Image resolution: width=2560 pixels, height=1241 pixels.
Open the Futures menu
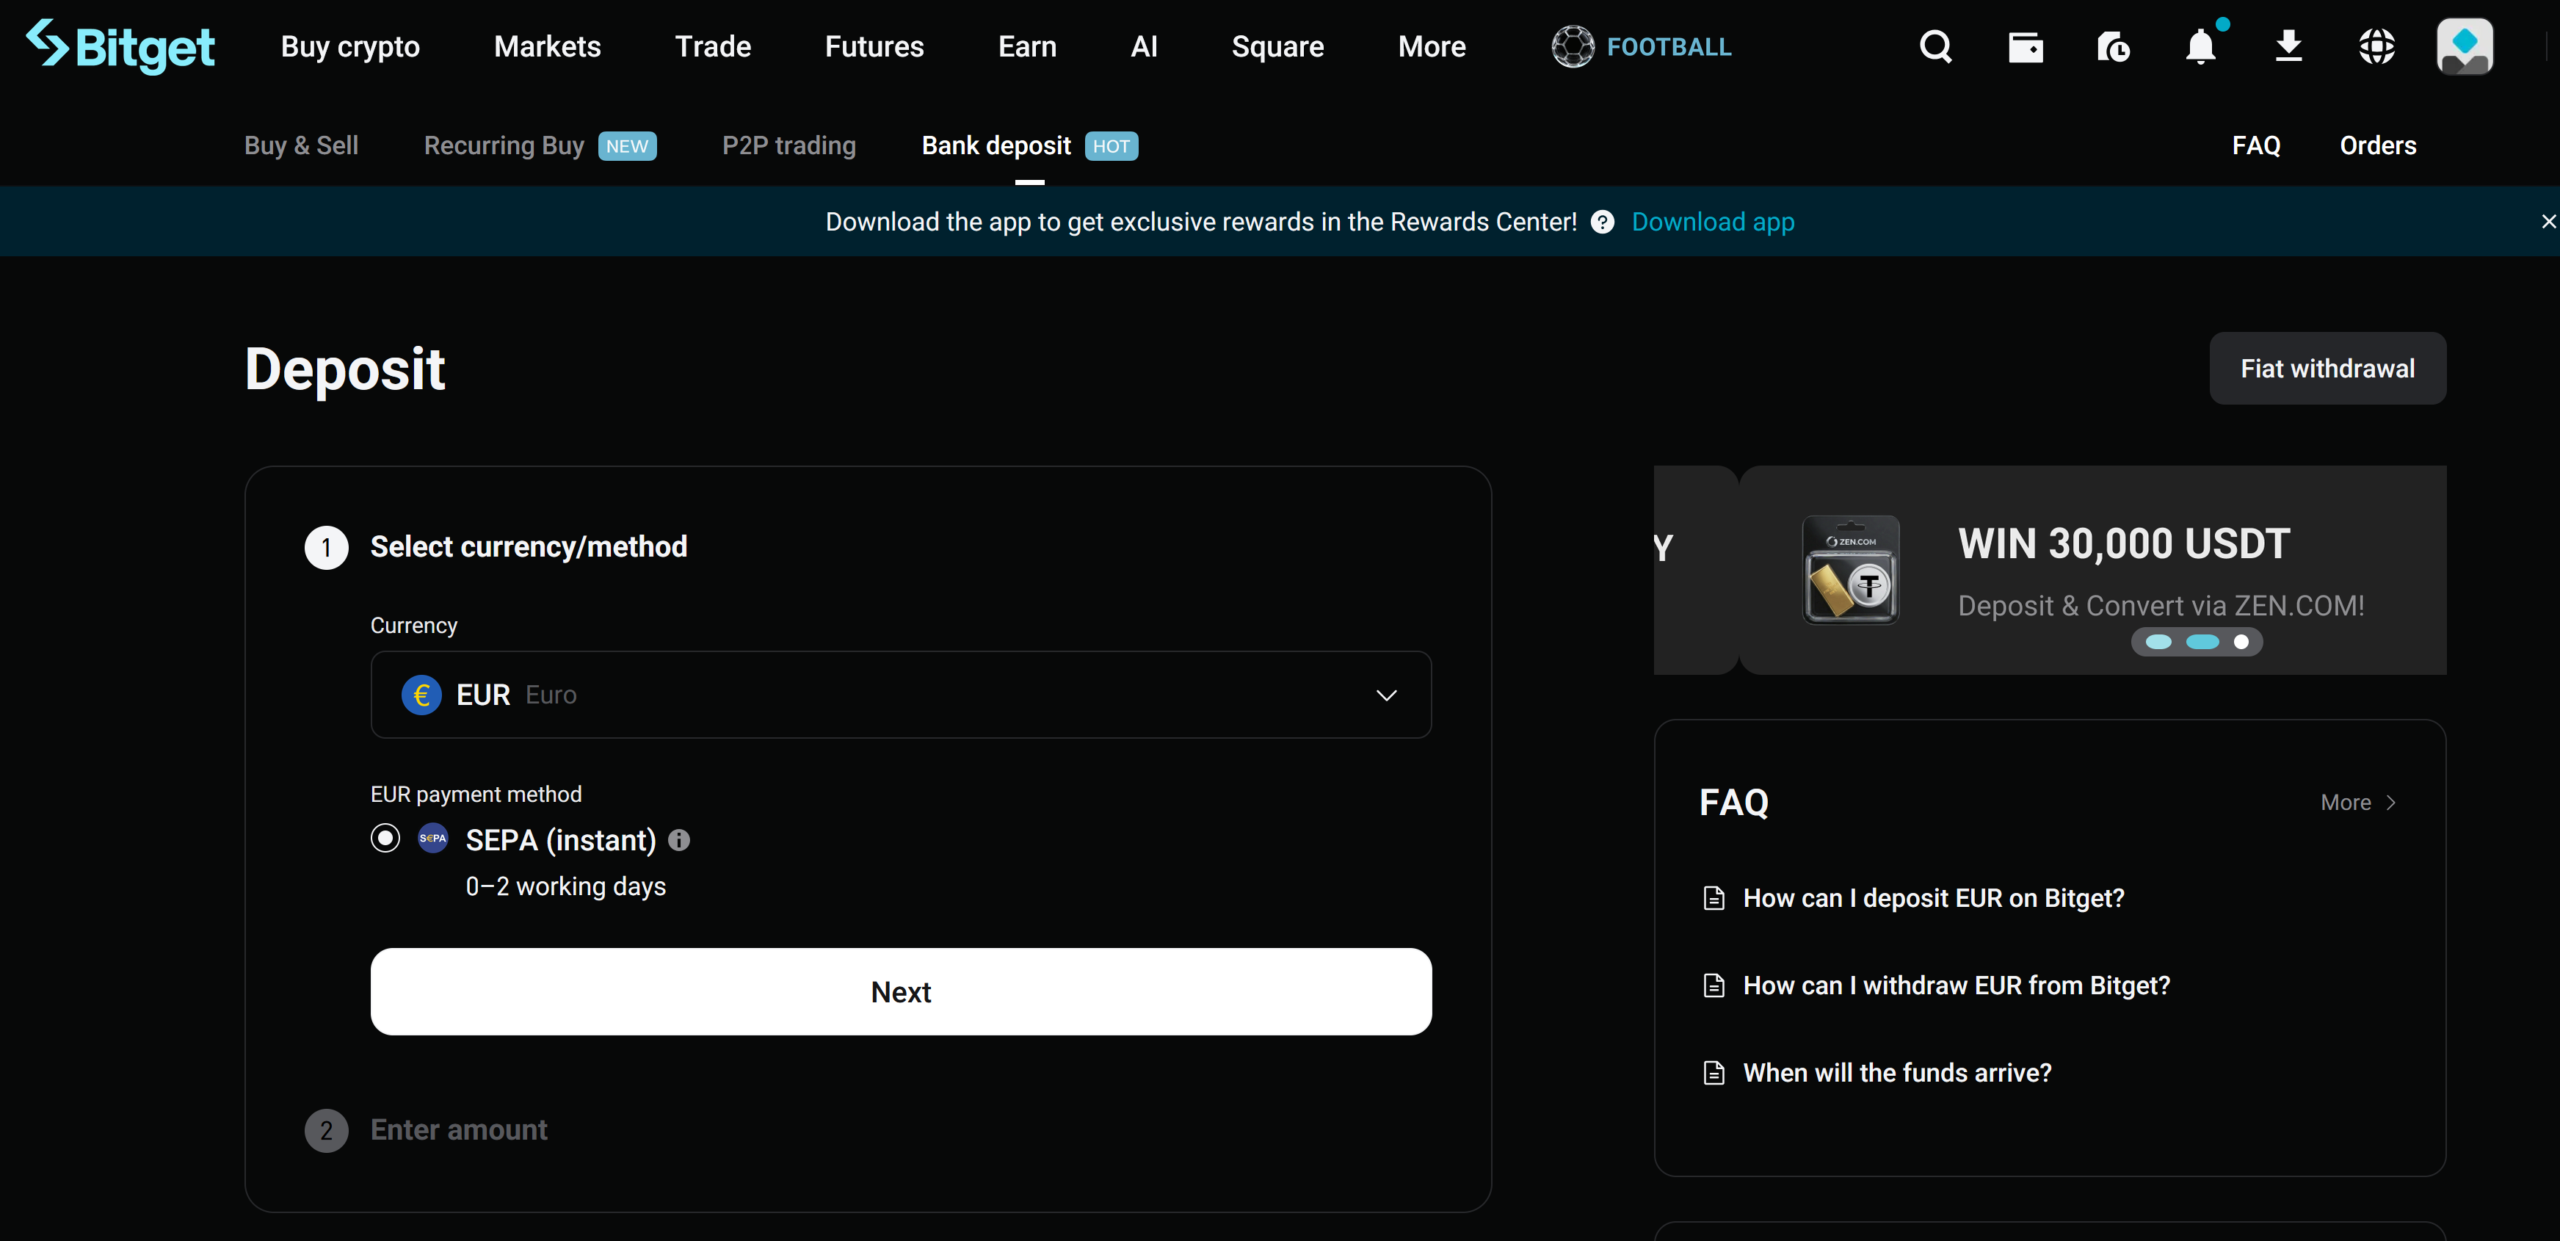point(874,47)
